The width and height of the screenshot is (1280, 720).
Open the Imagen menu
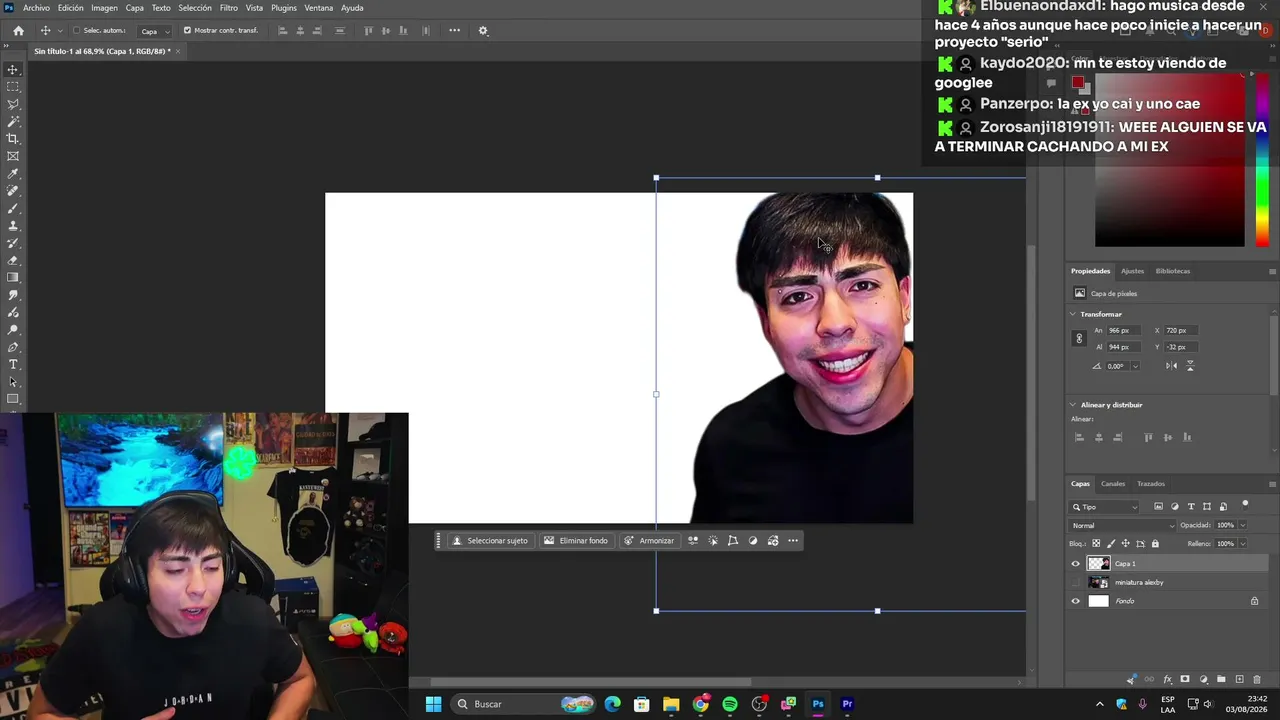tap(104, 8)
